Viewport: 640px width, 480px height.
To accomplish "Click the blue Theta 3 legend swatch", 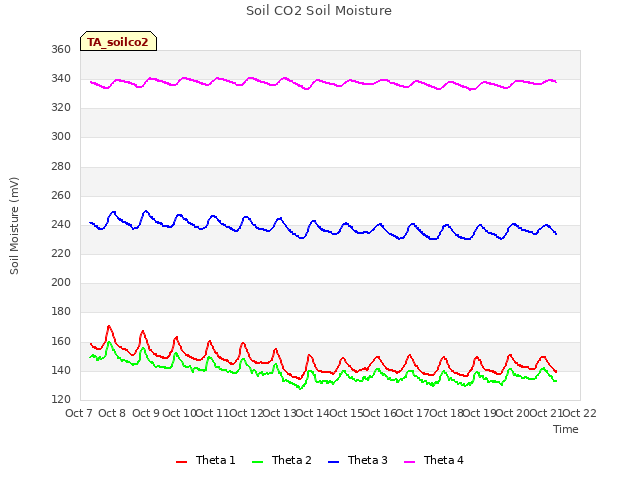I will click(x=333, y=462).
